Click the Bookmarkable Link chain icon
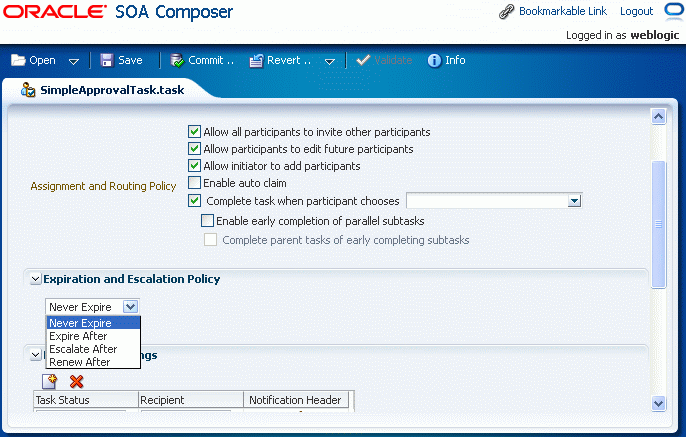Image resolution: width=686 pixels, height=437 pixels. click(x=507, y=12)
